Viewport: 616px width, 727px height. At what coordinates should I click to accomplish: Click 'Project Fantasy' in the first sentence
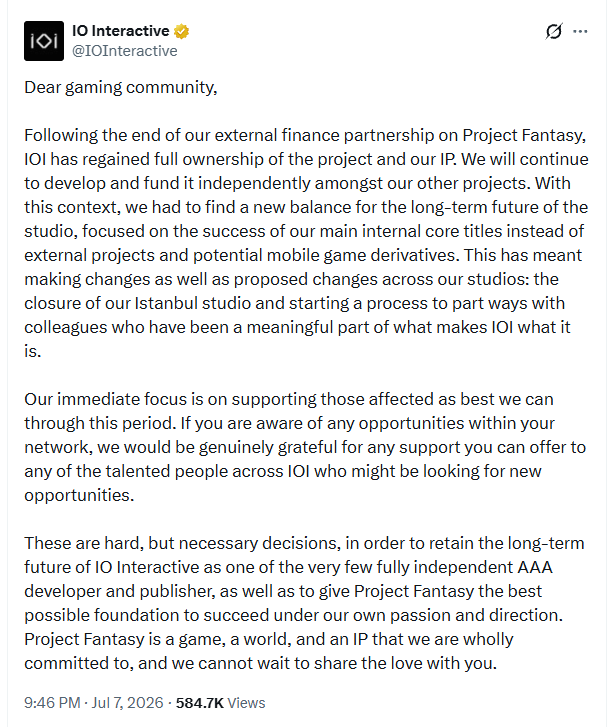click(x=524, y=135)
